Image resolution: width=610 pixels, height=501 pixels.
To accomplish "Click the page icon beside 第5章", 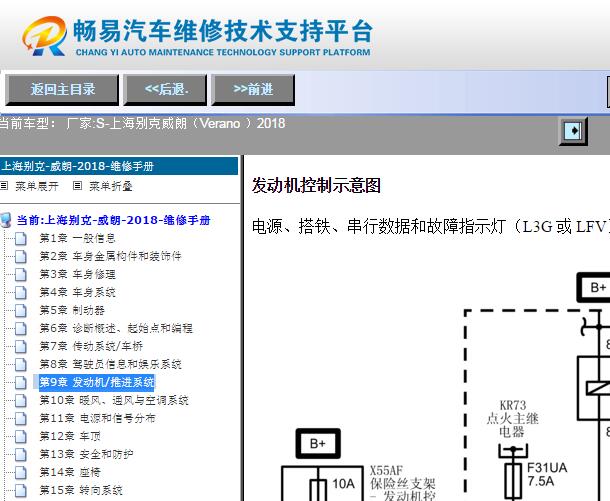I will point(21,310).
